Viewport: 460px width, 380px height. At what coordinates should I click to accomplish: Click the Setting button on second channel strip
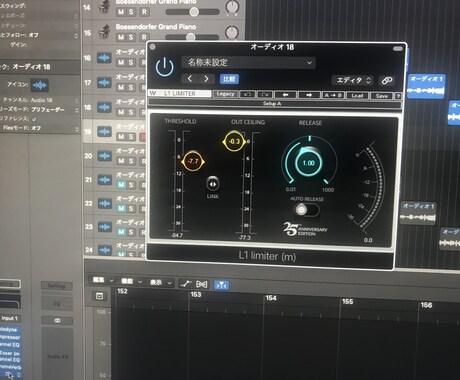click(x=56, y=286)
